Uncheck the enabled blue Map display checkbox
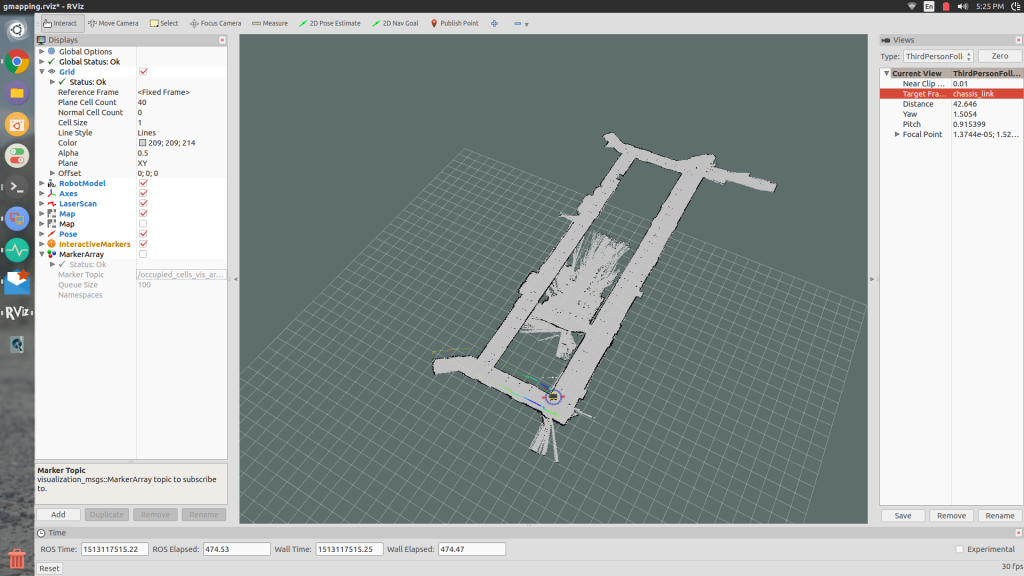Image resolution: width=1024 pixels, height=576 pixels. pyautogui.click(x=143, y=214)
